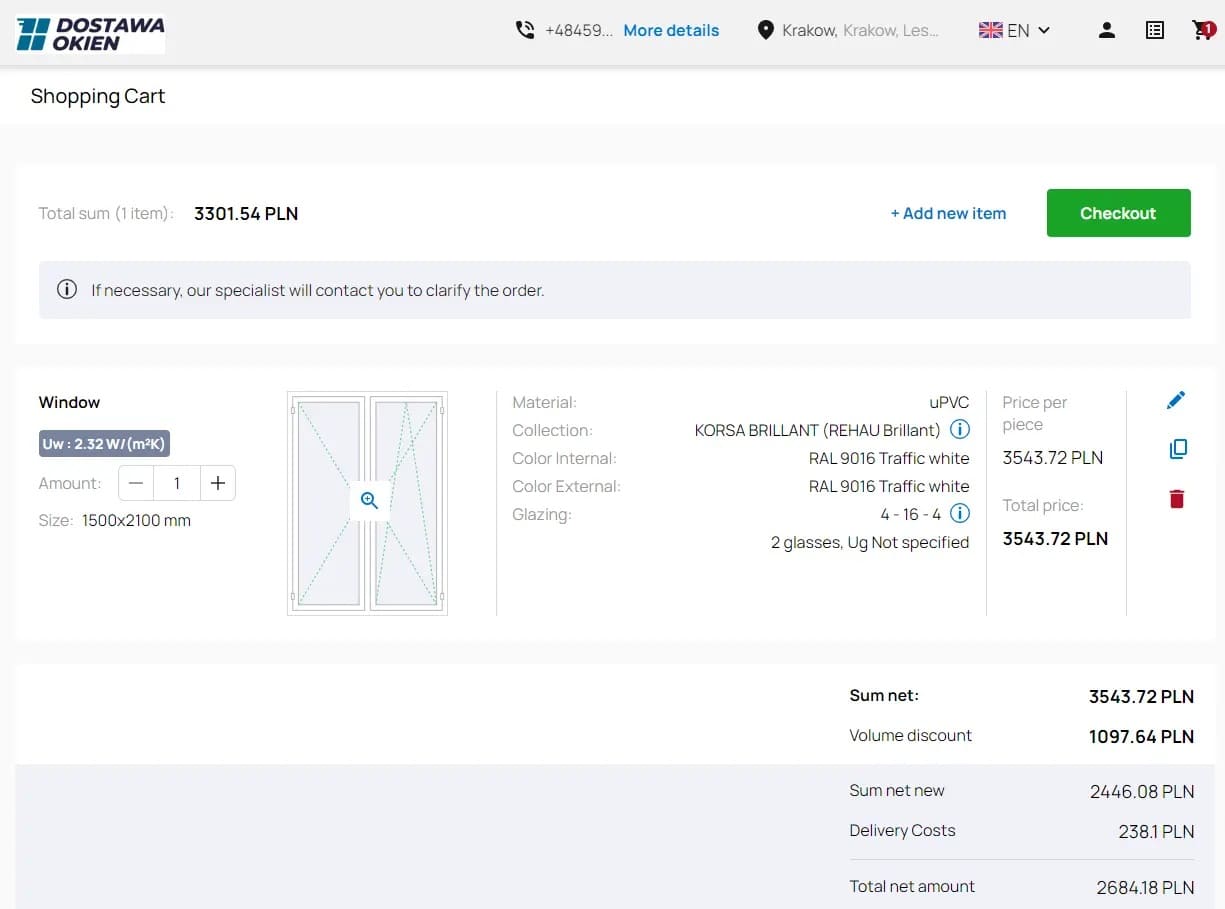Expand the EN language dropdown
Screen dimensions: 1225x909
click(x=1014, y=30)
